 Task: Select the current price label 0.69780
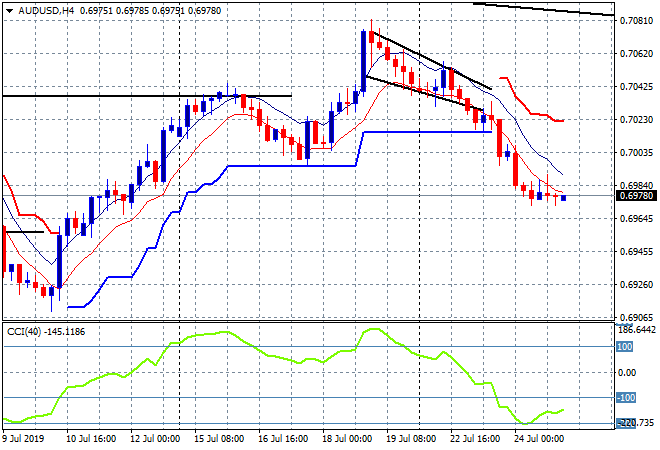(636, 196)
